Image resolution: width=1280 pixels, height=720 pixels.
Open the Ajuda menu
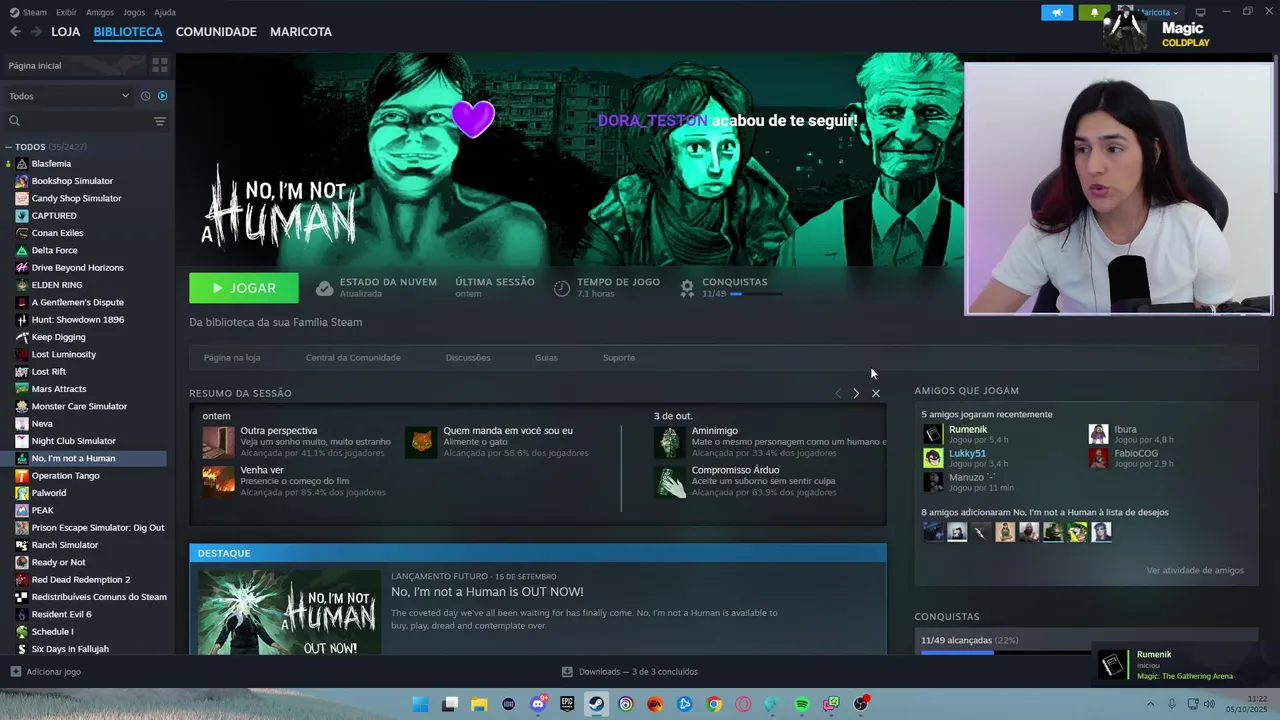coord(165,12)
